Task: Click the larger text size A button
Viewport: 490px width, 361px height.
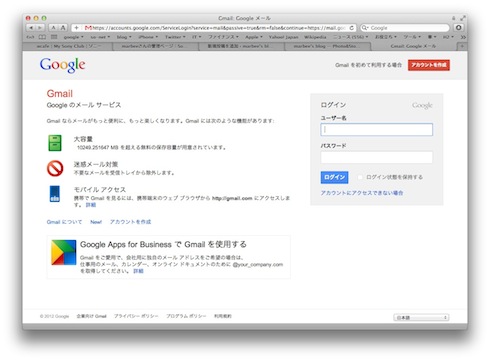Action: coord(63,28)
